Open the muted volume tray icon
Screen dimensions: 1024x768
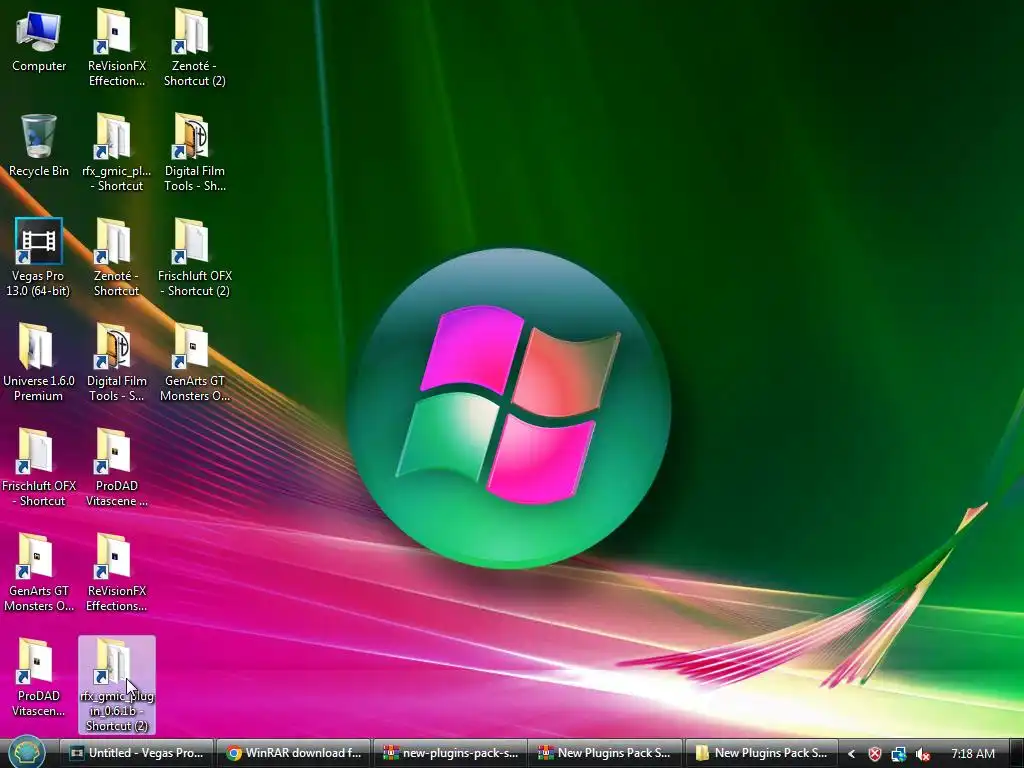tap(923, 754)
